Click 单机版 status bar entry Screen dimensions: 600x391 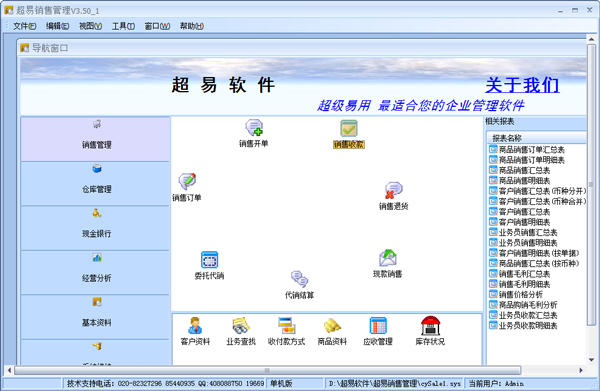click(296, 383)
